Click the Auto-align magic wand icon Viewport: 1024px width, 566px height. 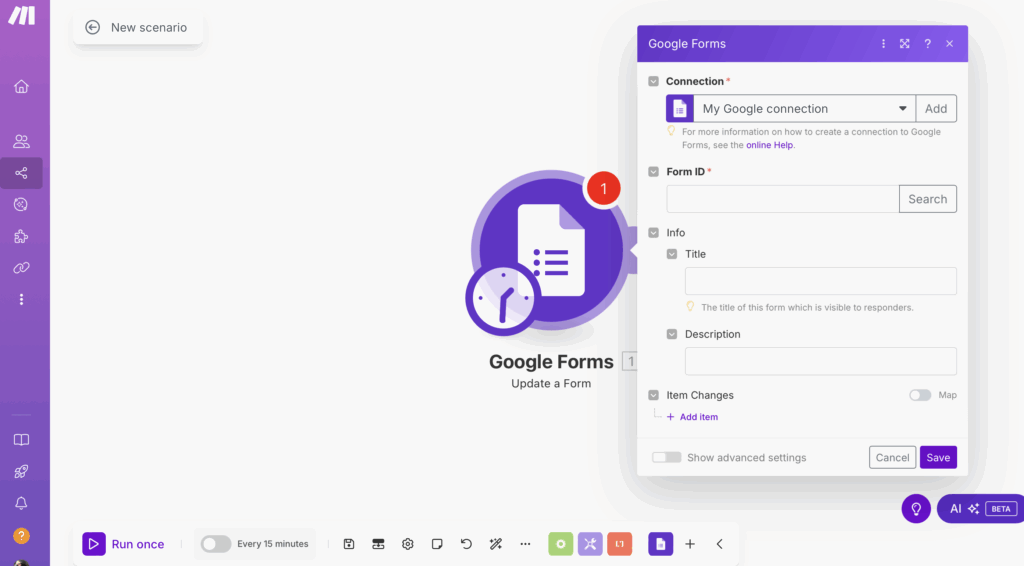pos(496,544)
